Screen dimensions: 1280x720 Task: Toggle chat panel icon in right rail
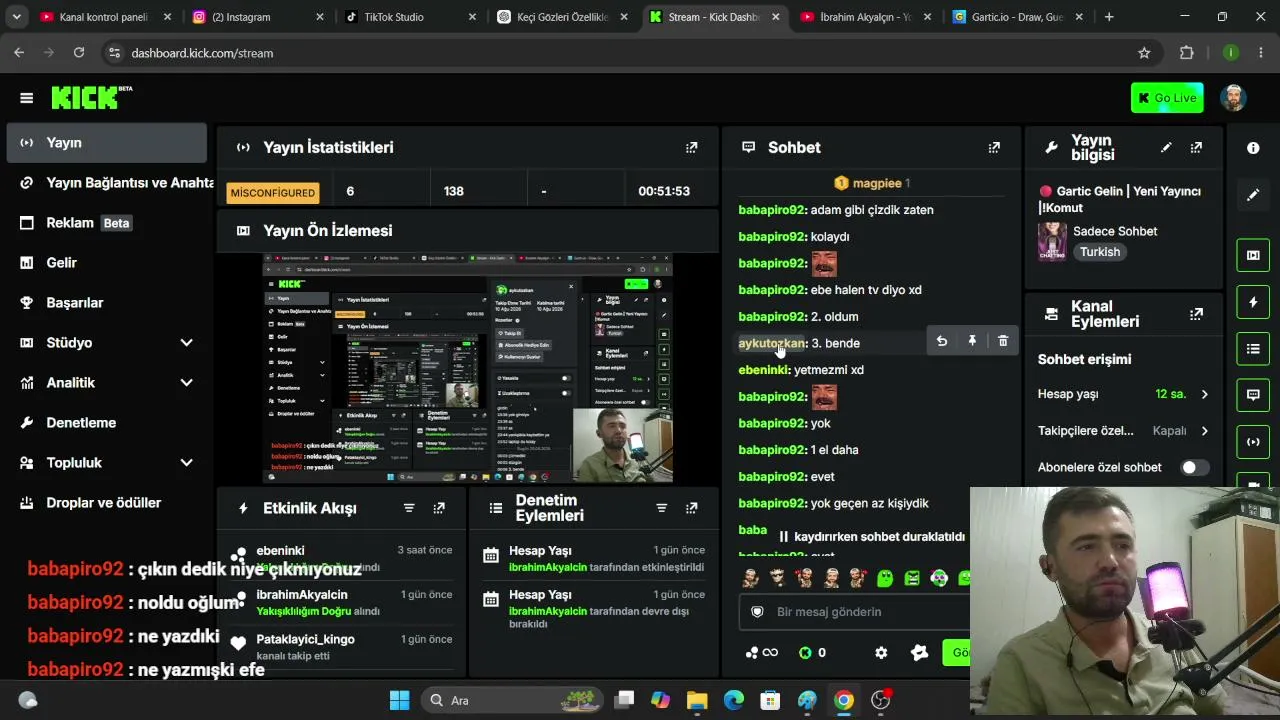[x=1253, y=395]
